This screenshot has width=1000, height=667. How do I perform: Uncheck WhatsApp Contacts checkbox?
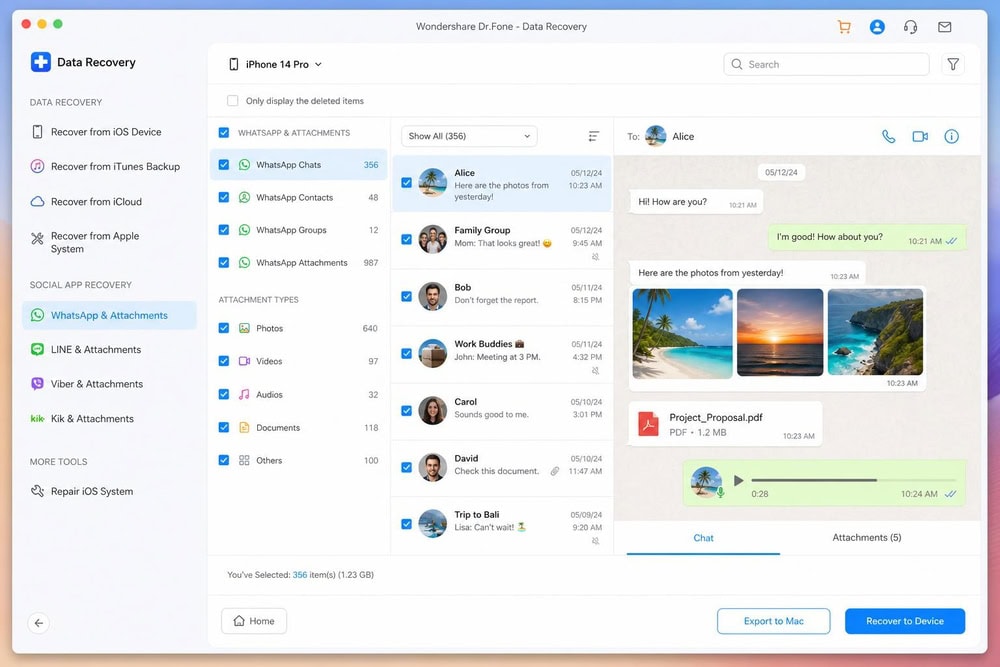point(224,197)
